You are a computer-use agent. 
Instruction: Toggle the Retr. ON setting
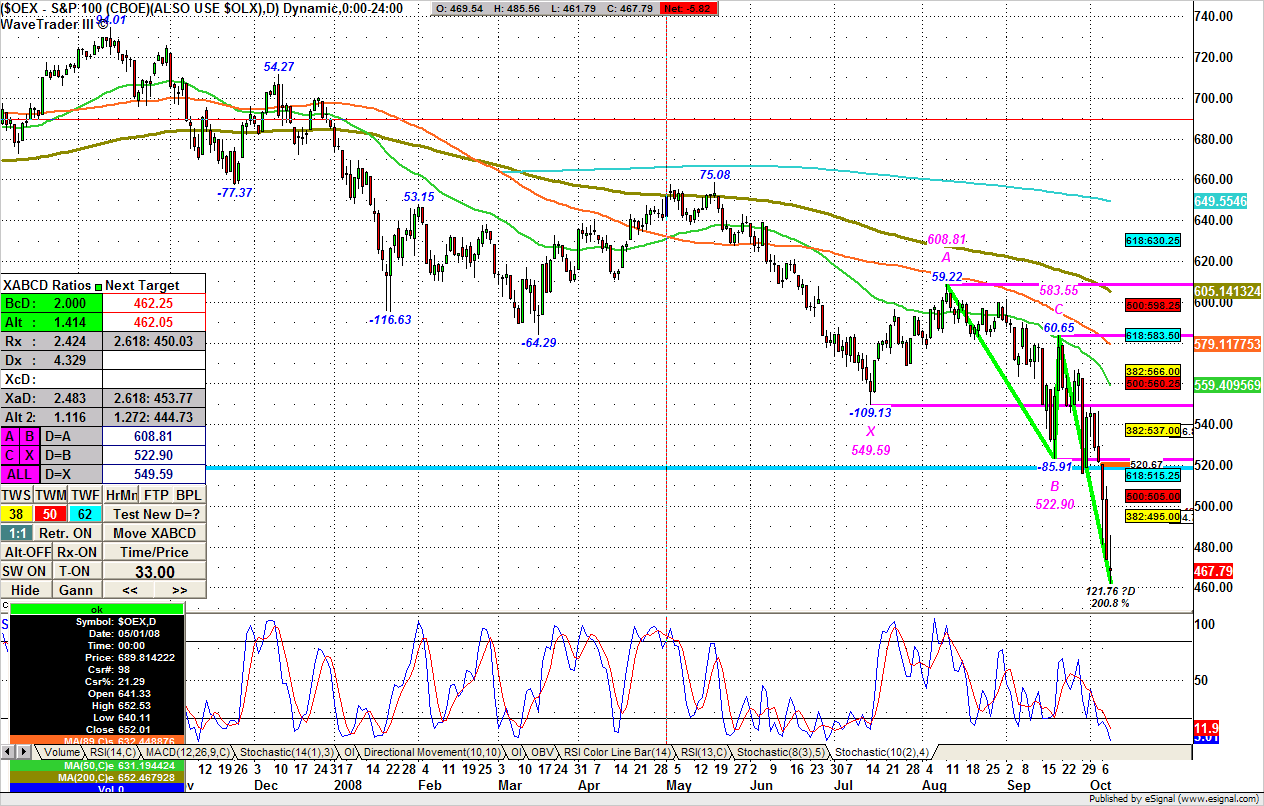pyautogui.click(x=69, y=533)
